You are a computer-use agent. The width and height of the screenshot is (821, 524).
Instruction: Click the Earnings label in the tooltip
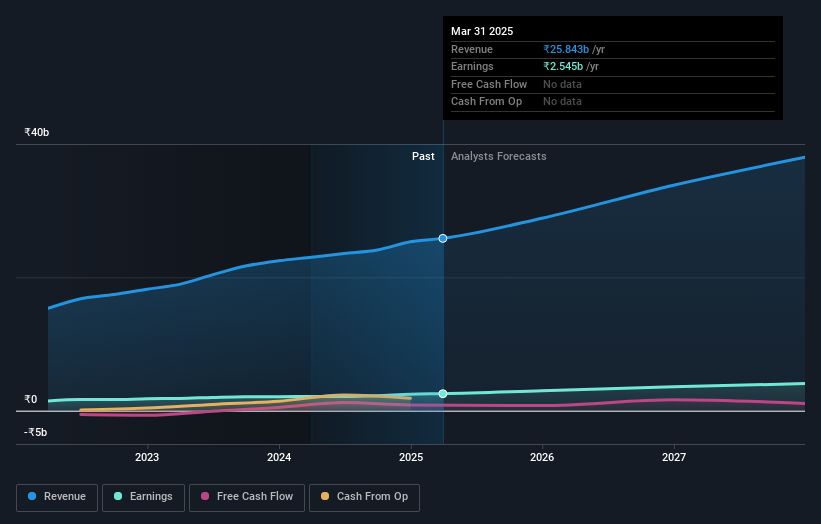tap(472, 66)
